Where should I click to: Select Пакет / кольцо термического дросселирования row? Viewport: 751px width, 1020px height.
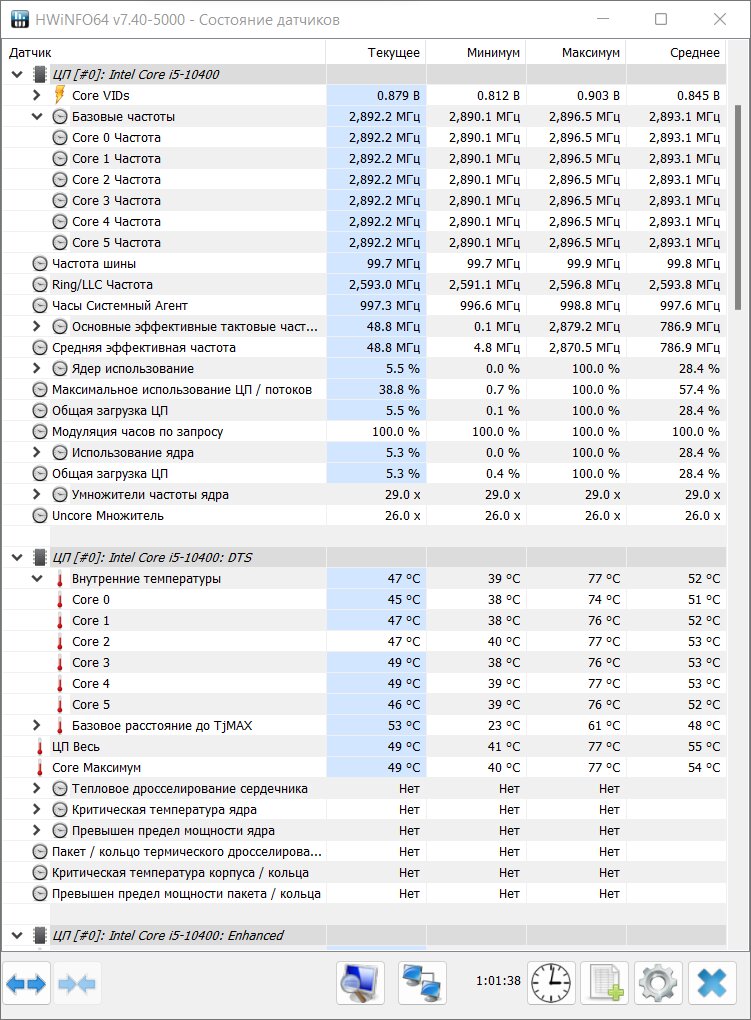coord(364,852)
